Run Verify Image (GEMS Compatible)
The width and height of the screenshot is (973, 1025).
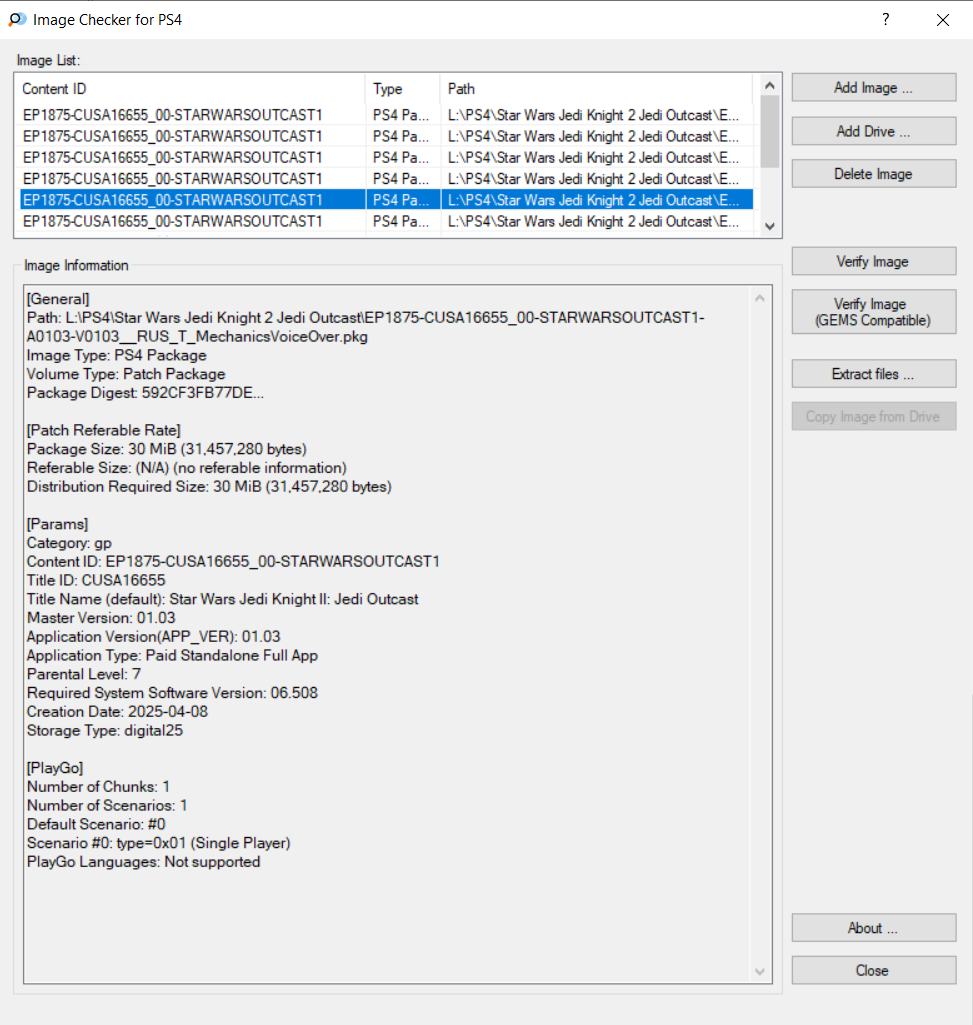tap(874, 312)
